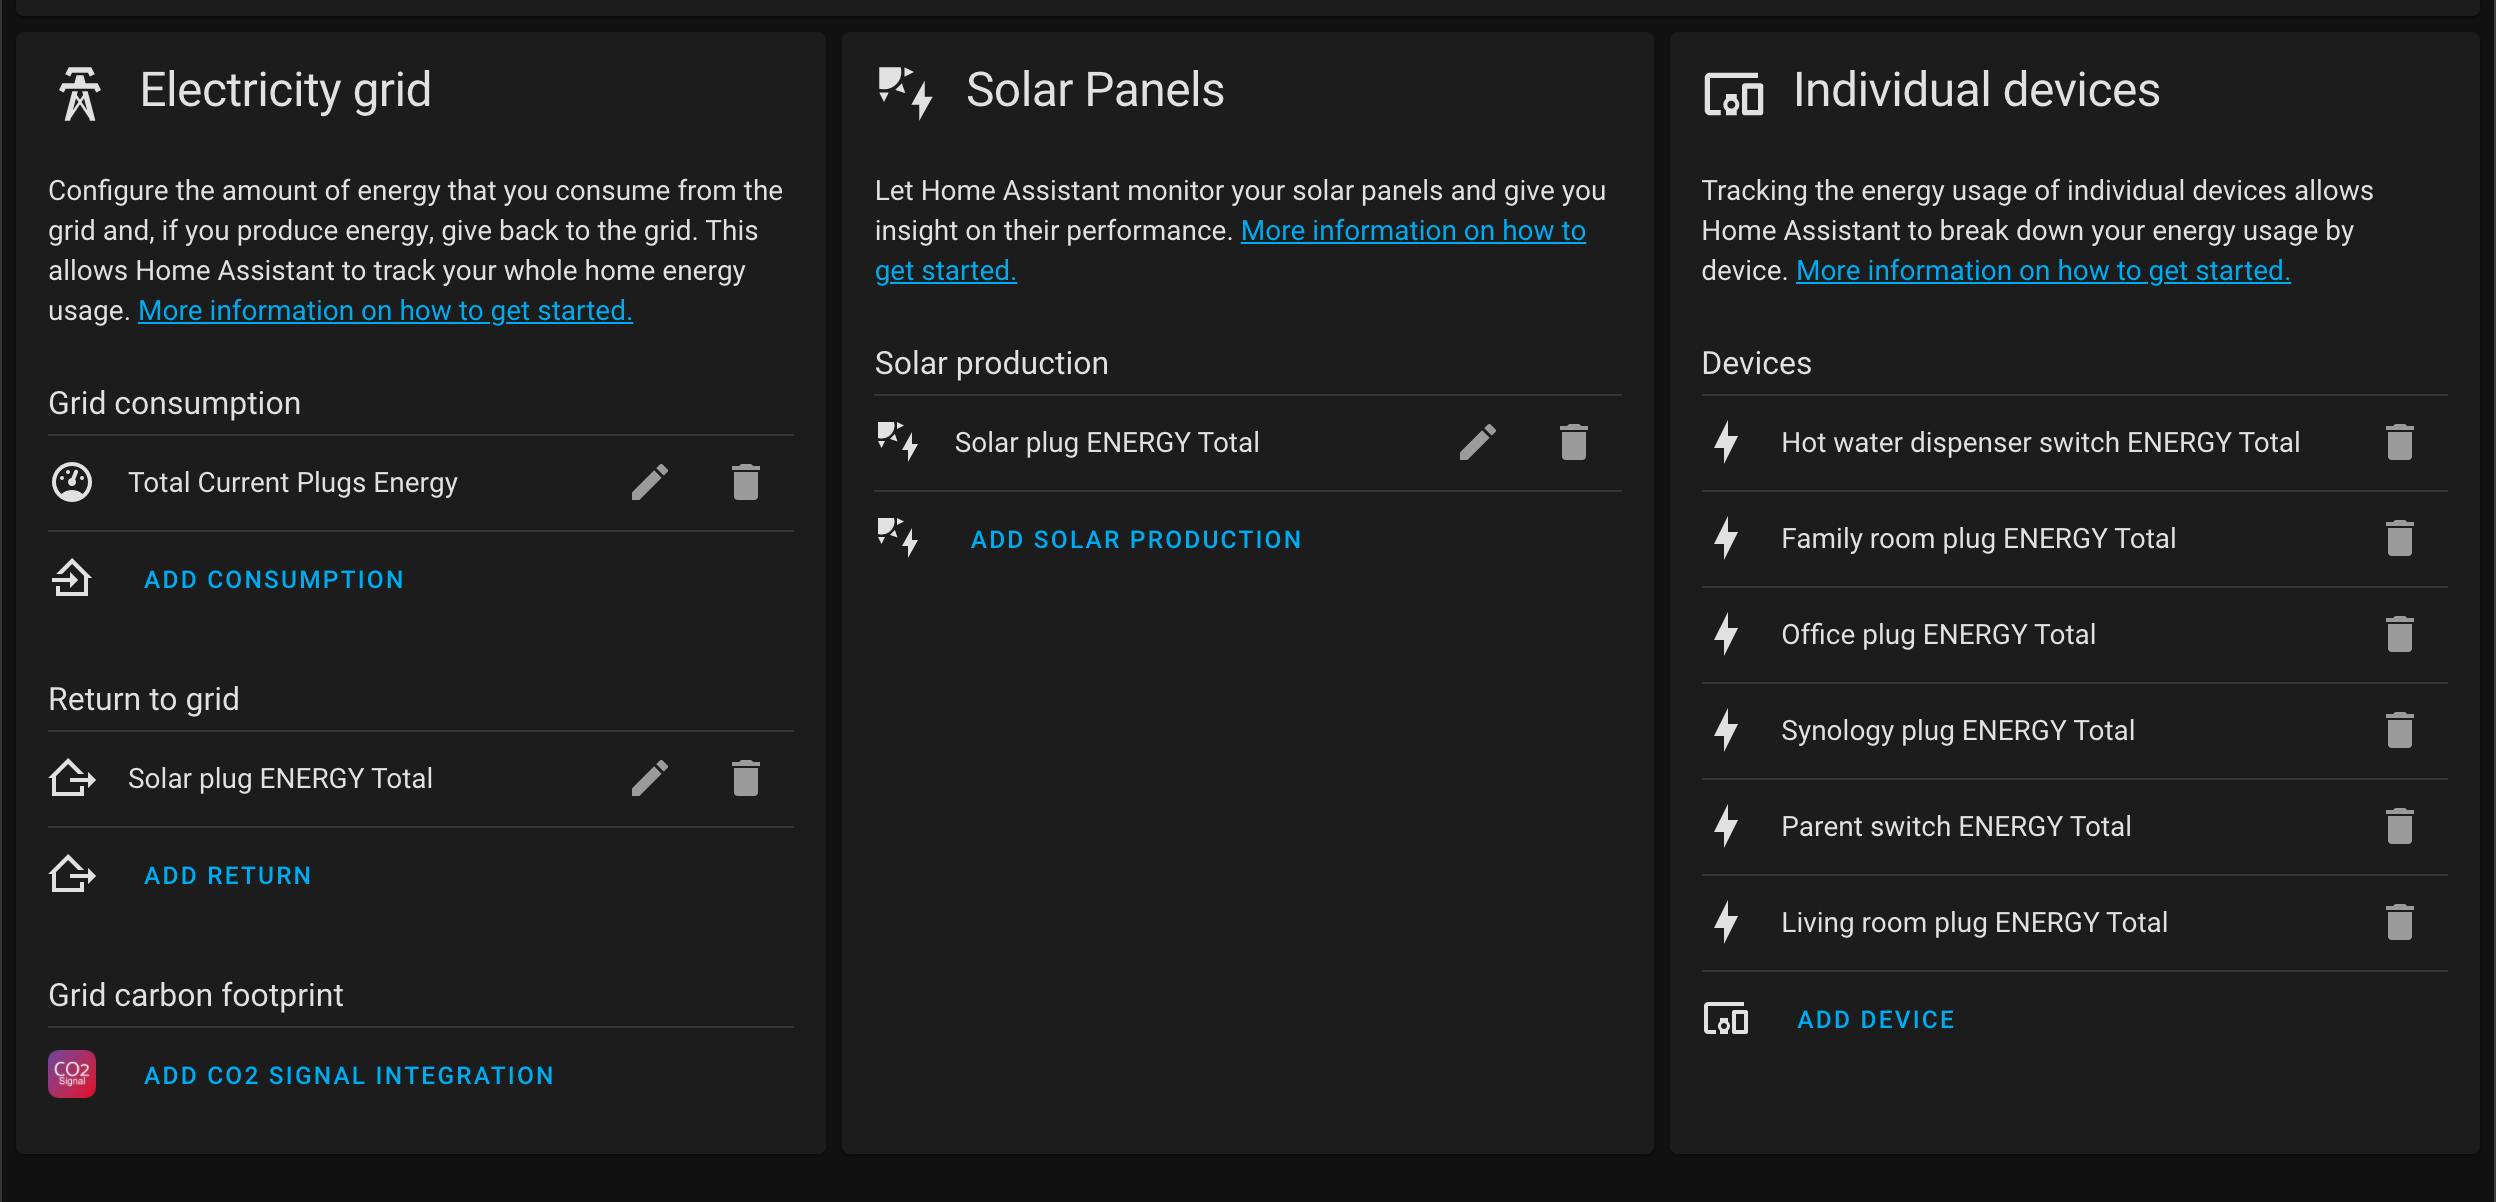This screenshot has width=2496, height=1202.
Task: Delete Family room plug device
Action: [2400, 539]
